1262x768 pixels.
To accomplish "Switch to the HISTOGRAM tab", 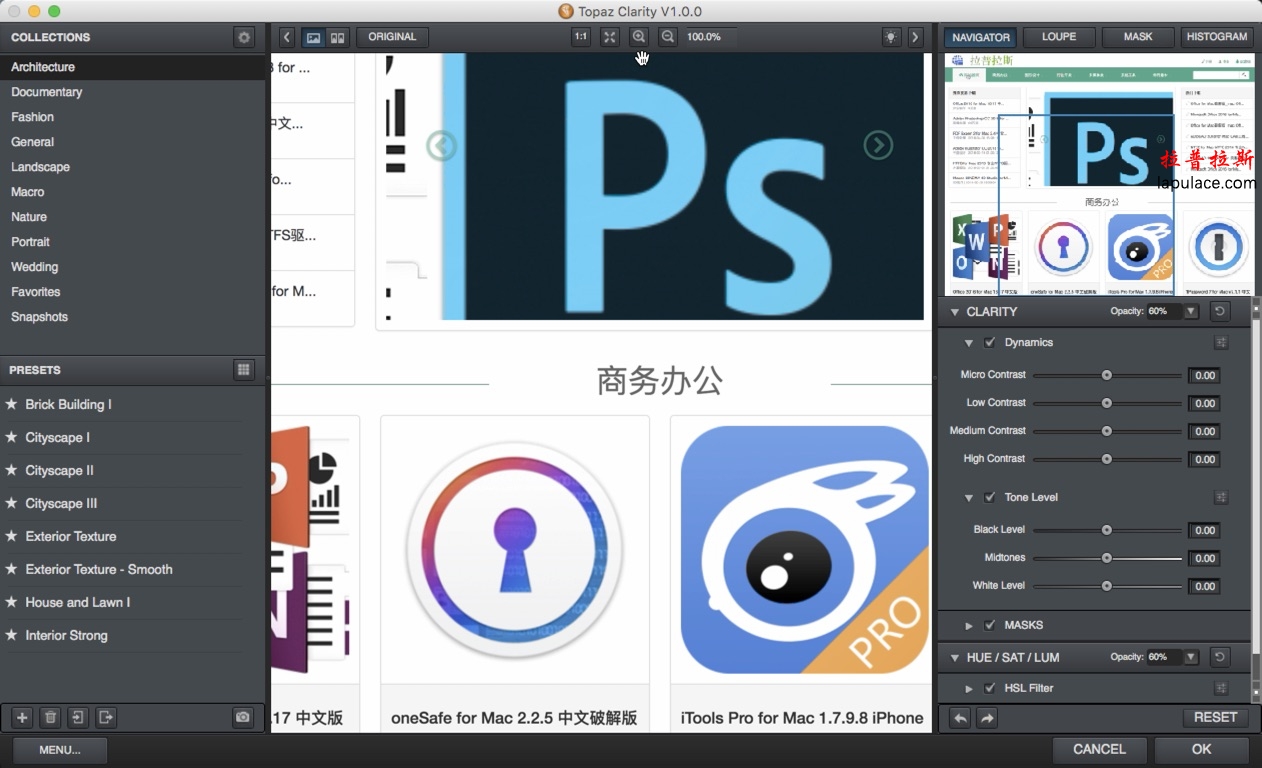I will tap(1216, 36).
